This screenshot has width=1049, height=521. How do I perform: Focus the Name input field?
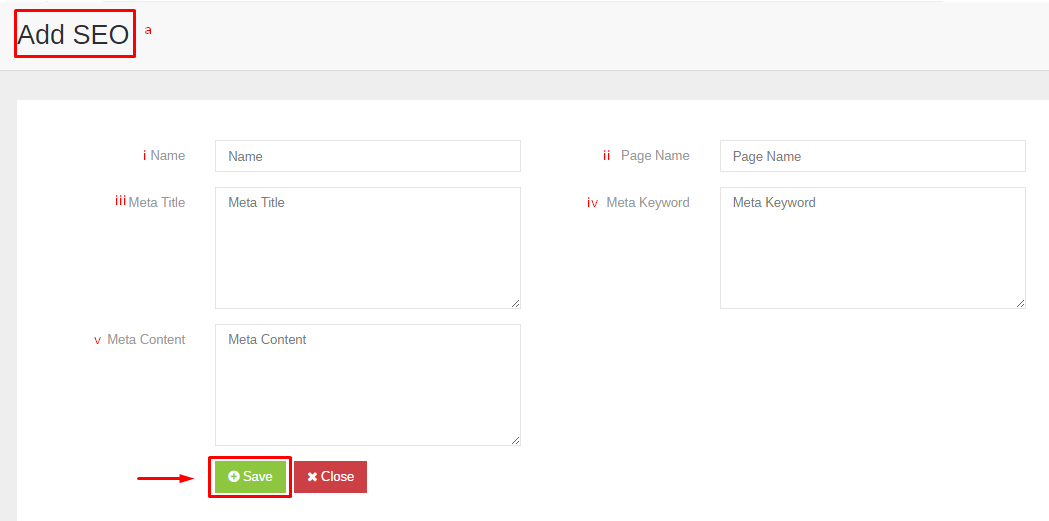(368, 156)
